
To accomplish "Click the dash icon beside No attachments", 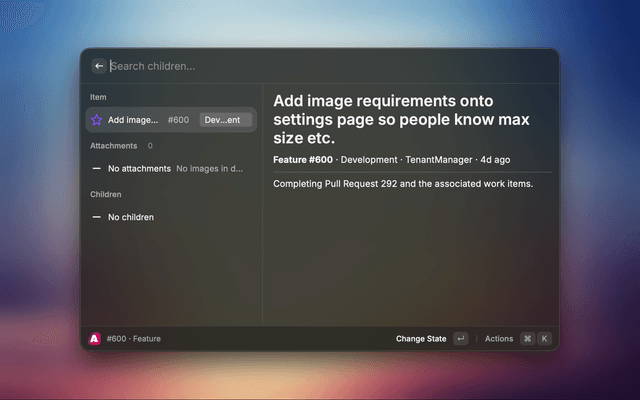I will click(97, 169).
